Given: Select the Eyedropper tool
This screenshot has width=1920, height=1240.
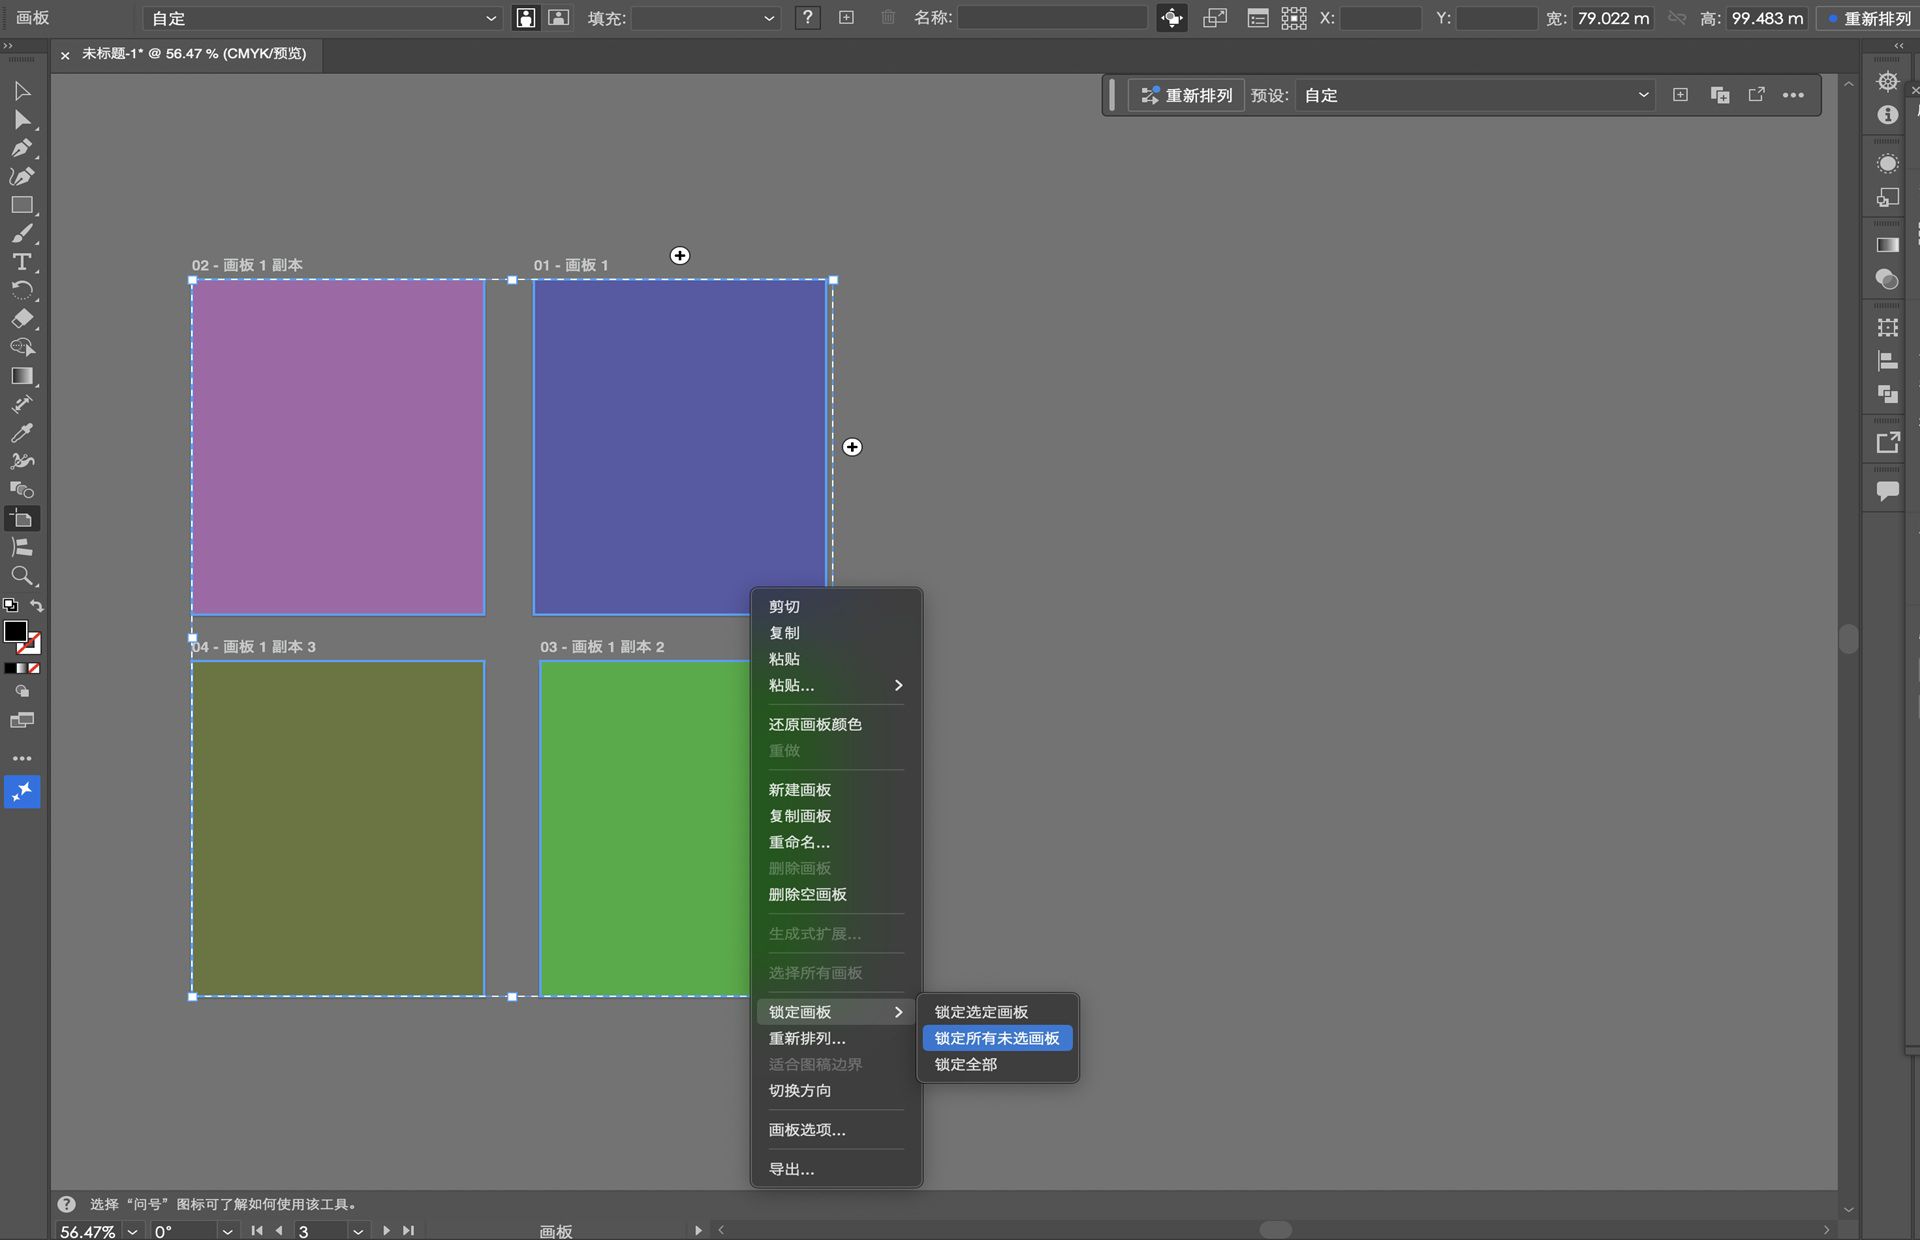Looking at the screenshot, I should point(21,433).
